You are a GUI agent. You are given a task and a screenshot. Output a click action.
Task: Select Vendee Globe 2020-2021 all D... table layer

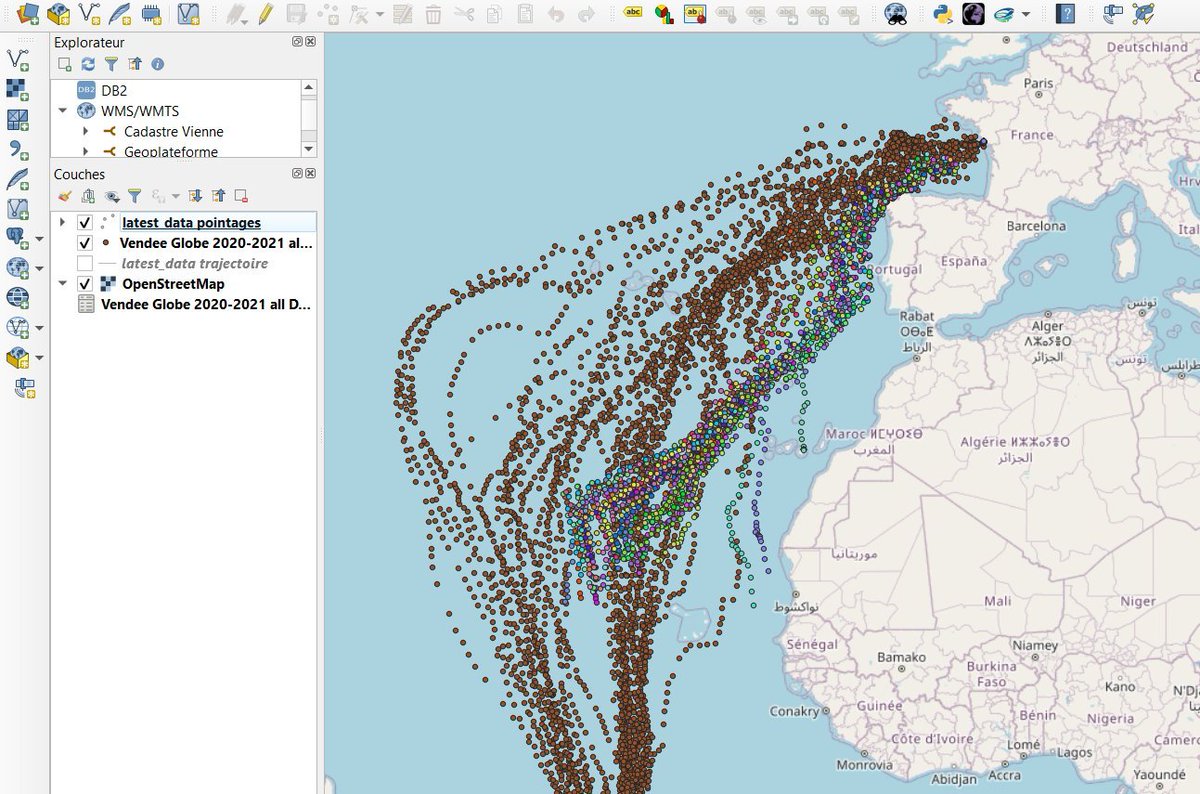(206, 305)
